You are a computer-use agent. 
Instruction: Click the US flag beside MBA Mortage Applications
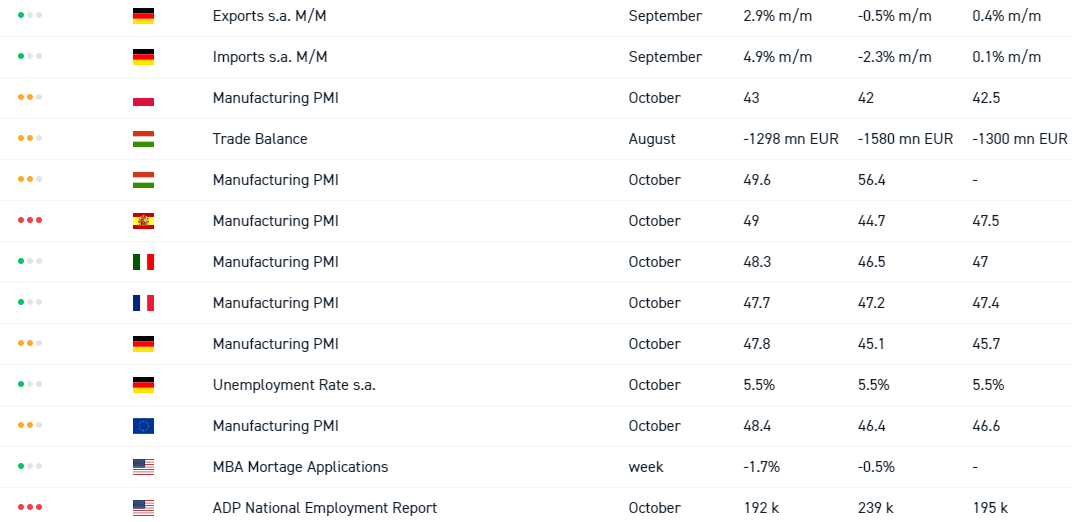(143, 467)
